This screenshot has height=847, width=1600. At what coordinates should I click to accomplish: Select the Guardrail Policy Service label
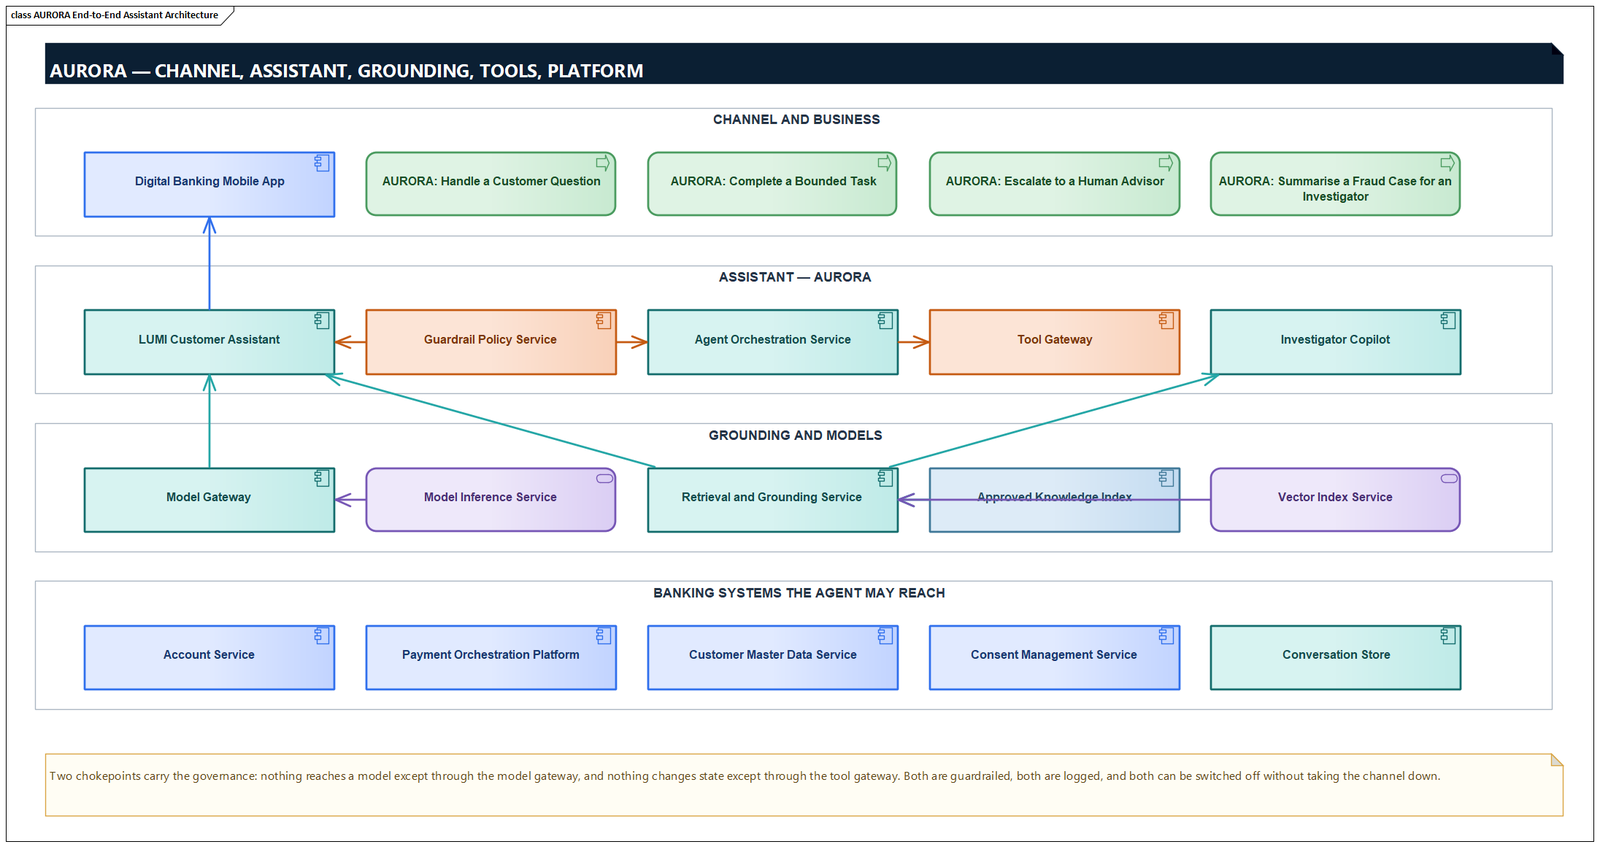click(x=490, y=339)
